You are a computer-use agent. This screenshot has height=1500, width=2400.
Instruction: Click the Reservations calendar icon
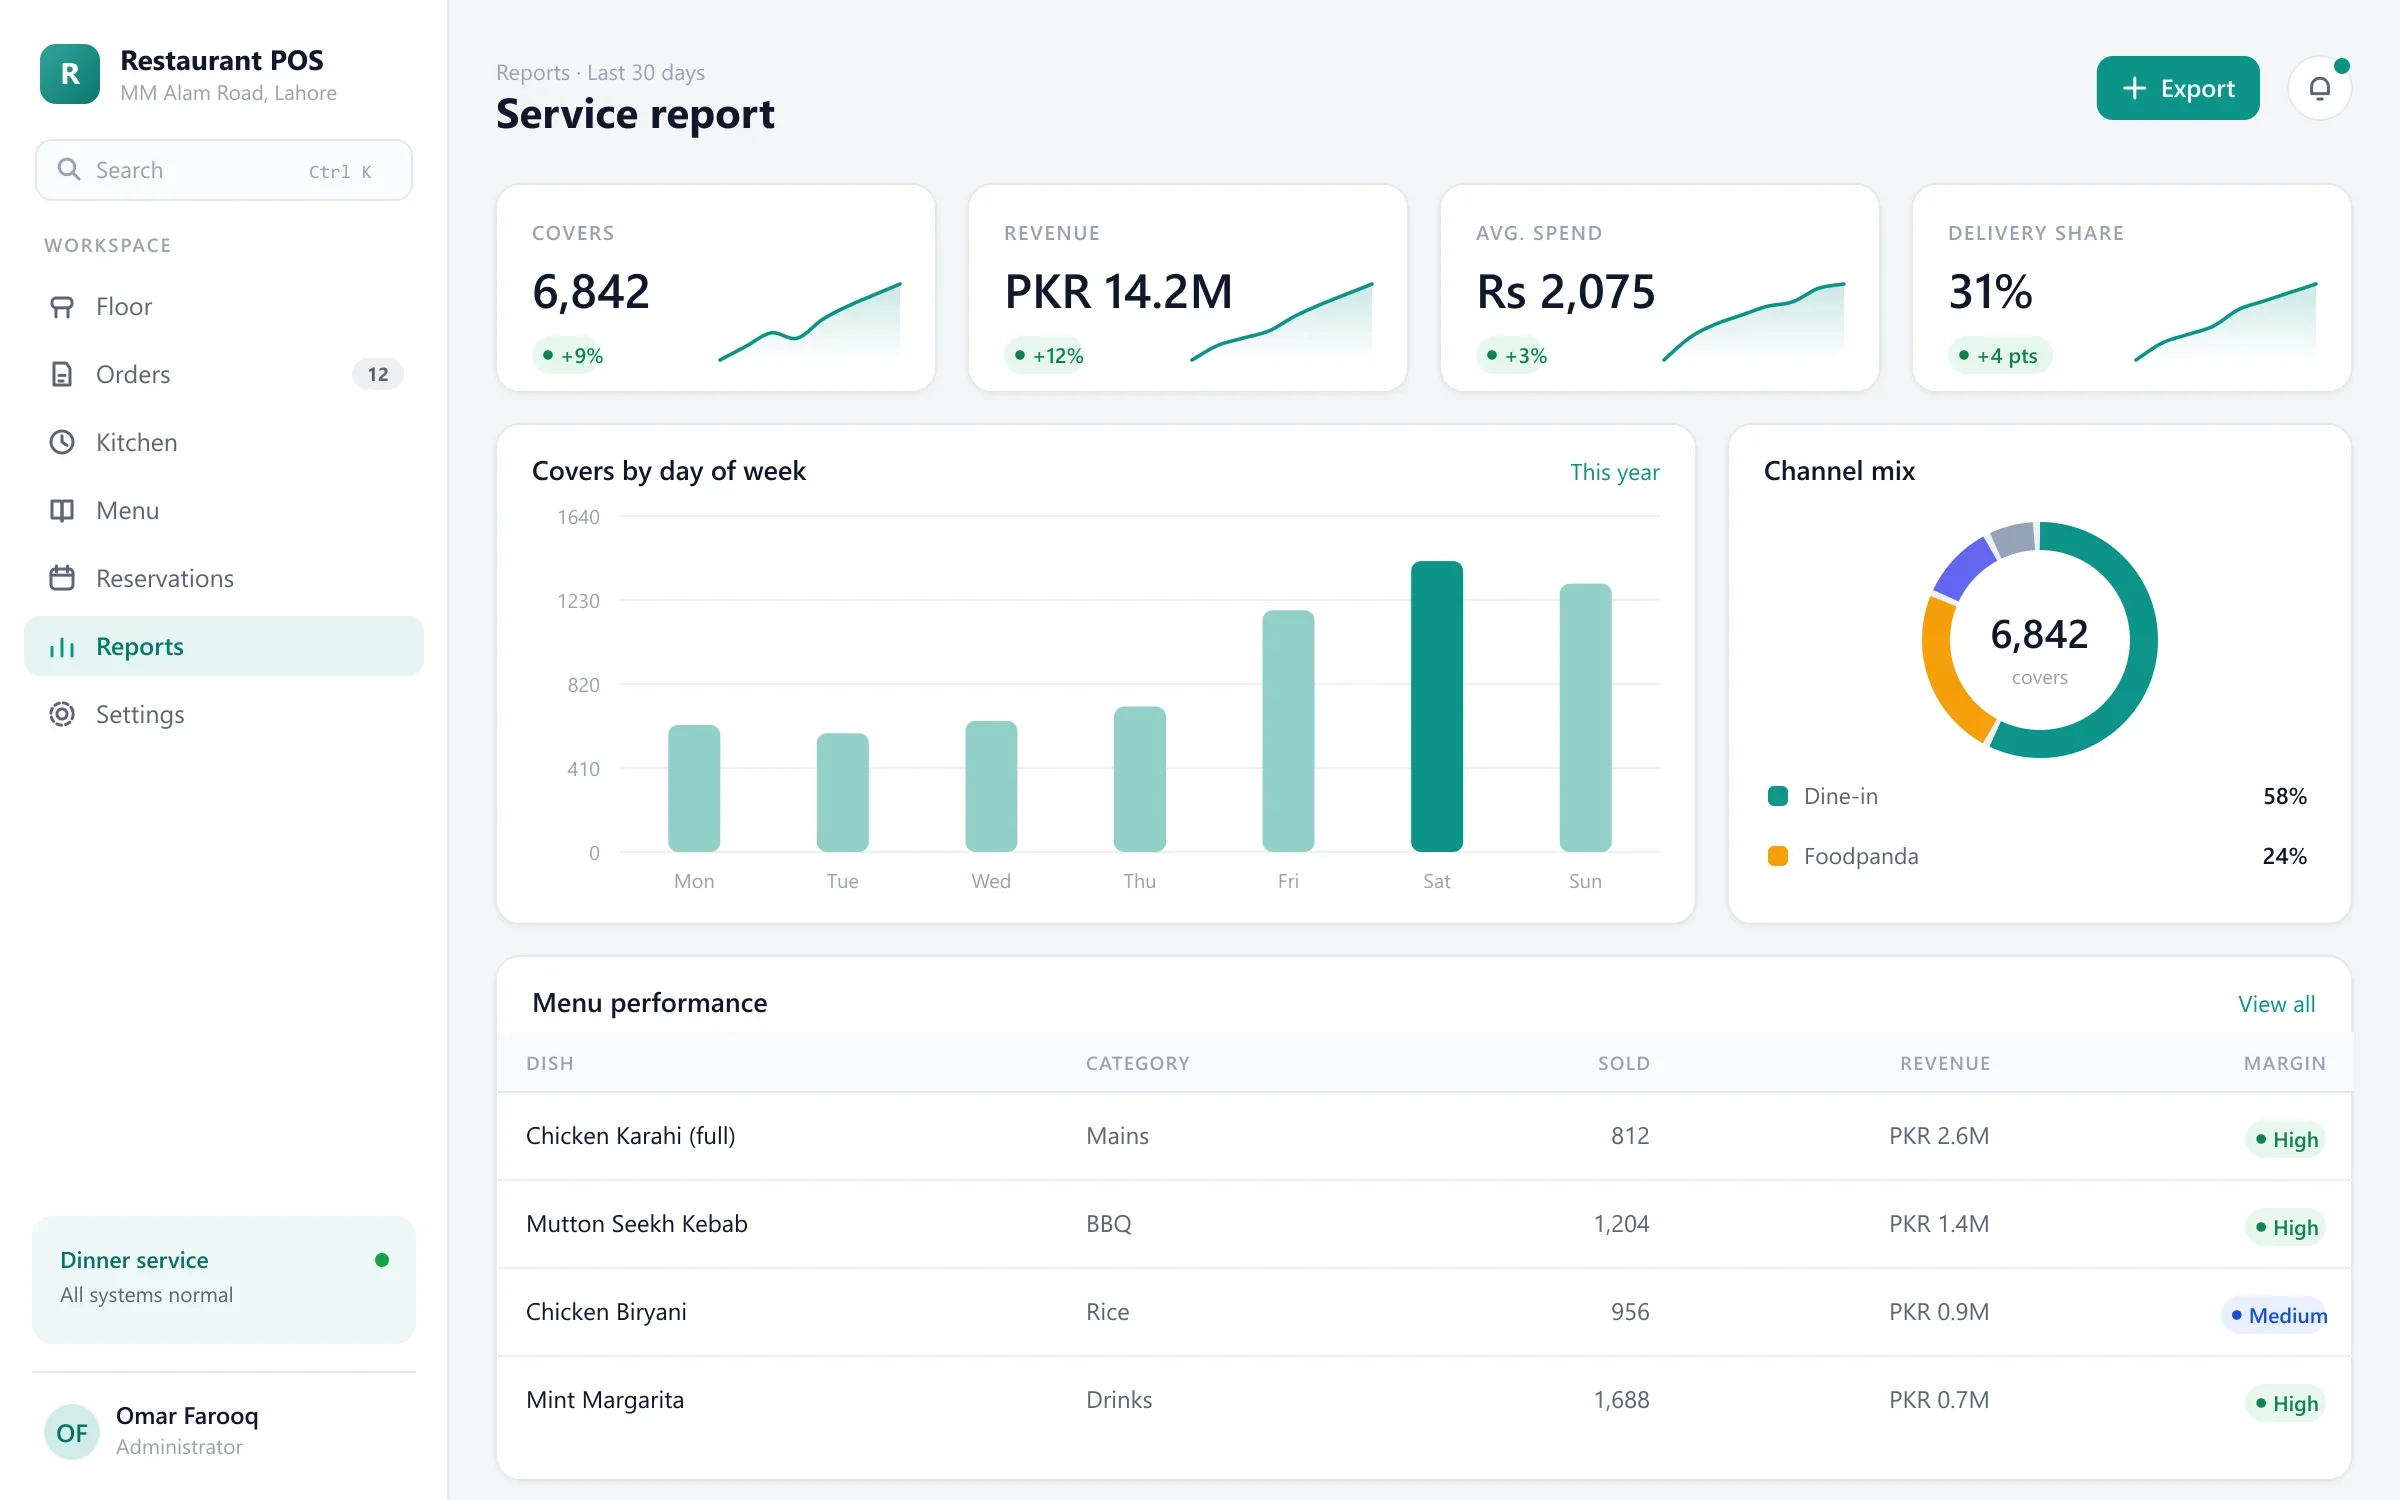pyautogui.click(x=62, y=579)
